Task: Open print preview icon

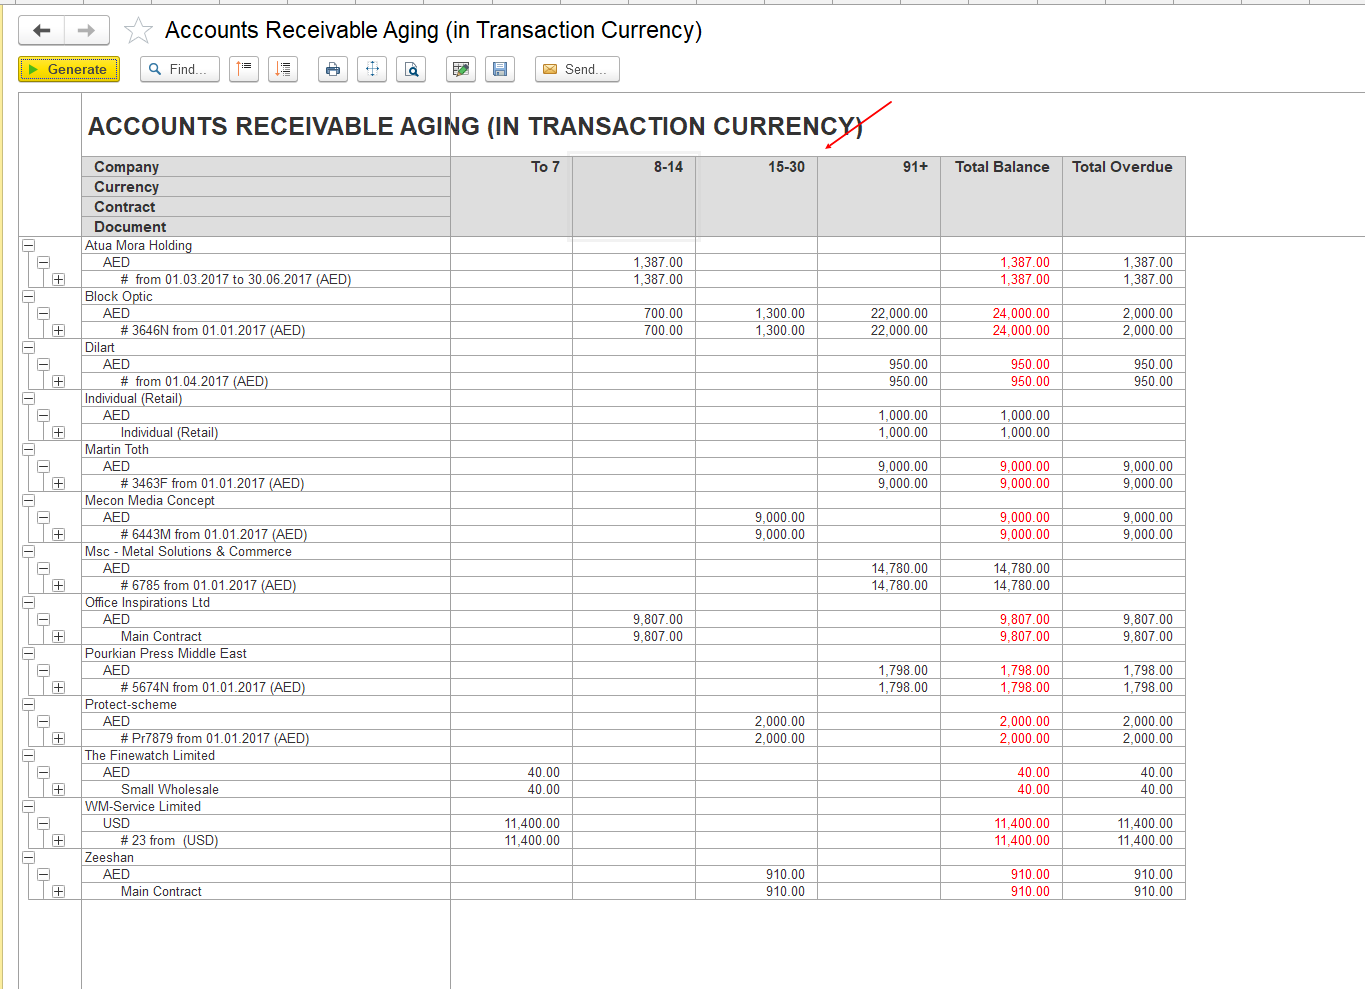Action: tap(411, 69)
